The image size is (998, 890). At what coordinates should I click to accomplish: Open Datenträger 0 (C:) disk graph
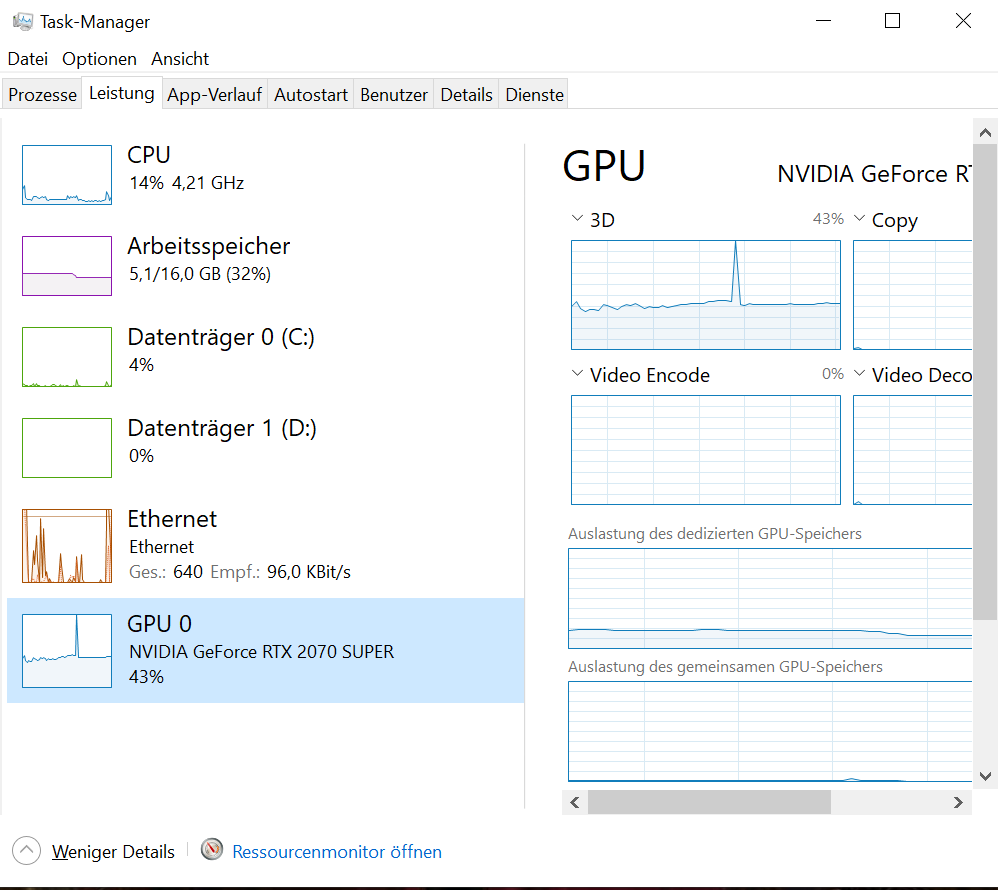67,357
